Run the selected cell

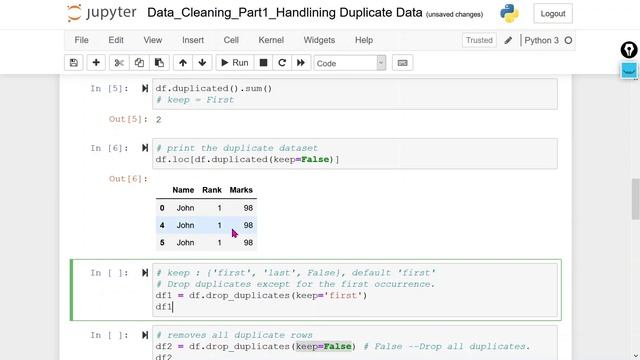[235, 63]
